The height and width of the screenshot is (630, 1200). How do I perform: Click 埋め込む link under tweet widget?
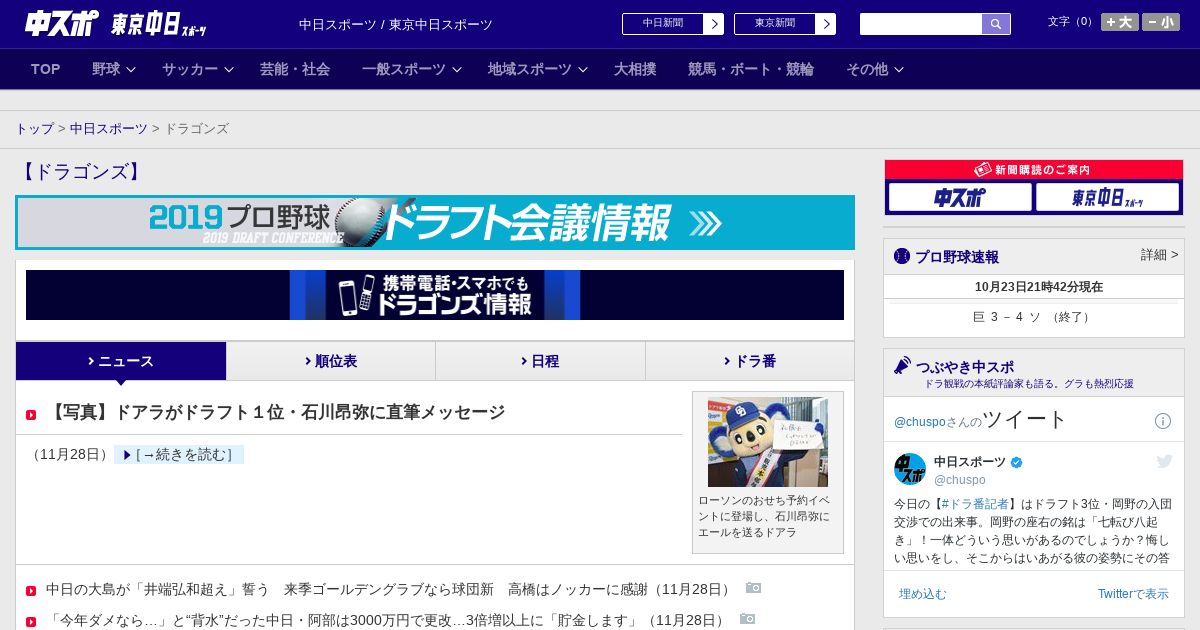point(922,594)
